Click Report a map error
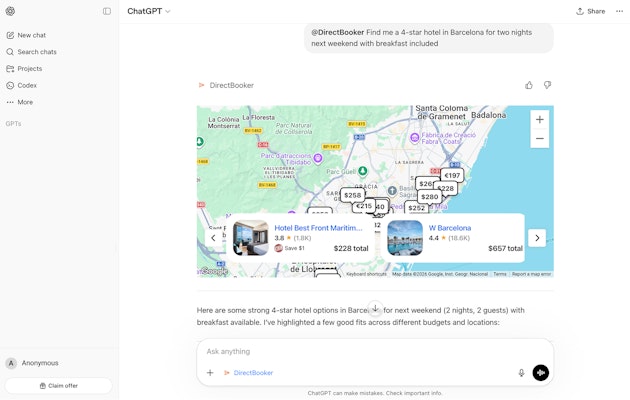This screenshot has height=400, width=630. (531, 274)
